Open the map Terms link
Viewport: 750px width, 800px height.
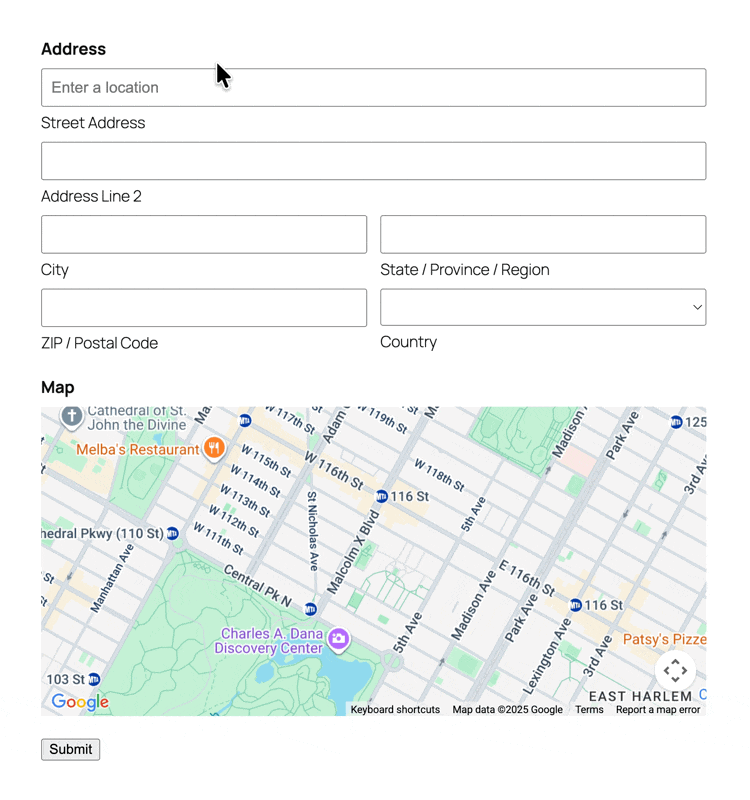click(x=589, y=709)
